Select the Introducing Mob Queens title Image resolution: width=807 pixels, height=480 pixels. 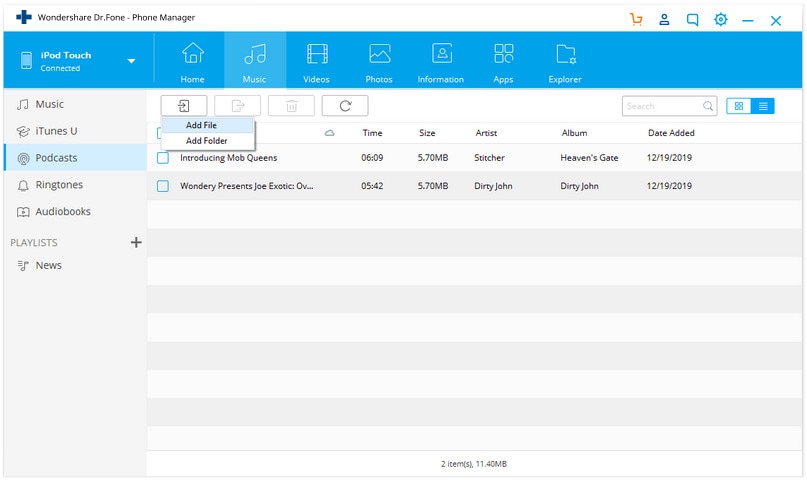pyautogui.click(x=229, y=158)
